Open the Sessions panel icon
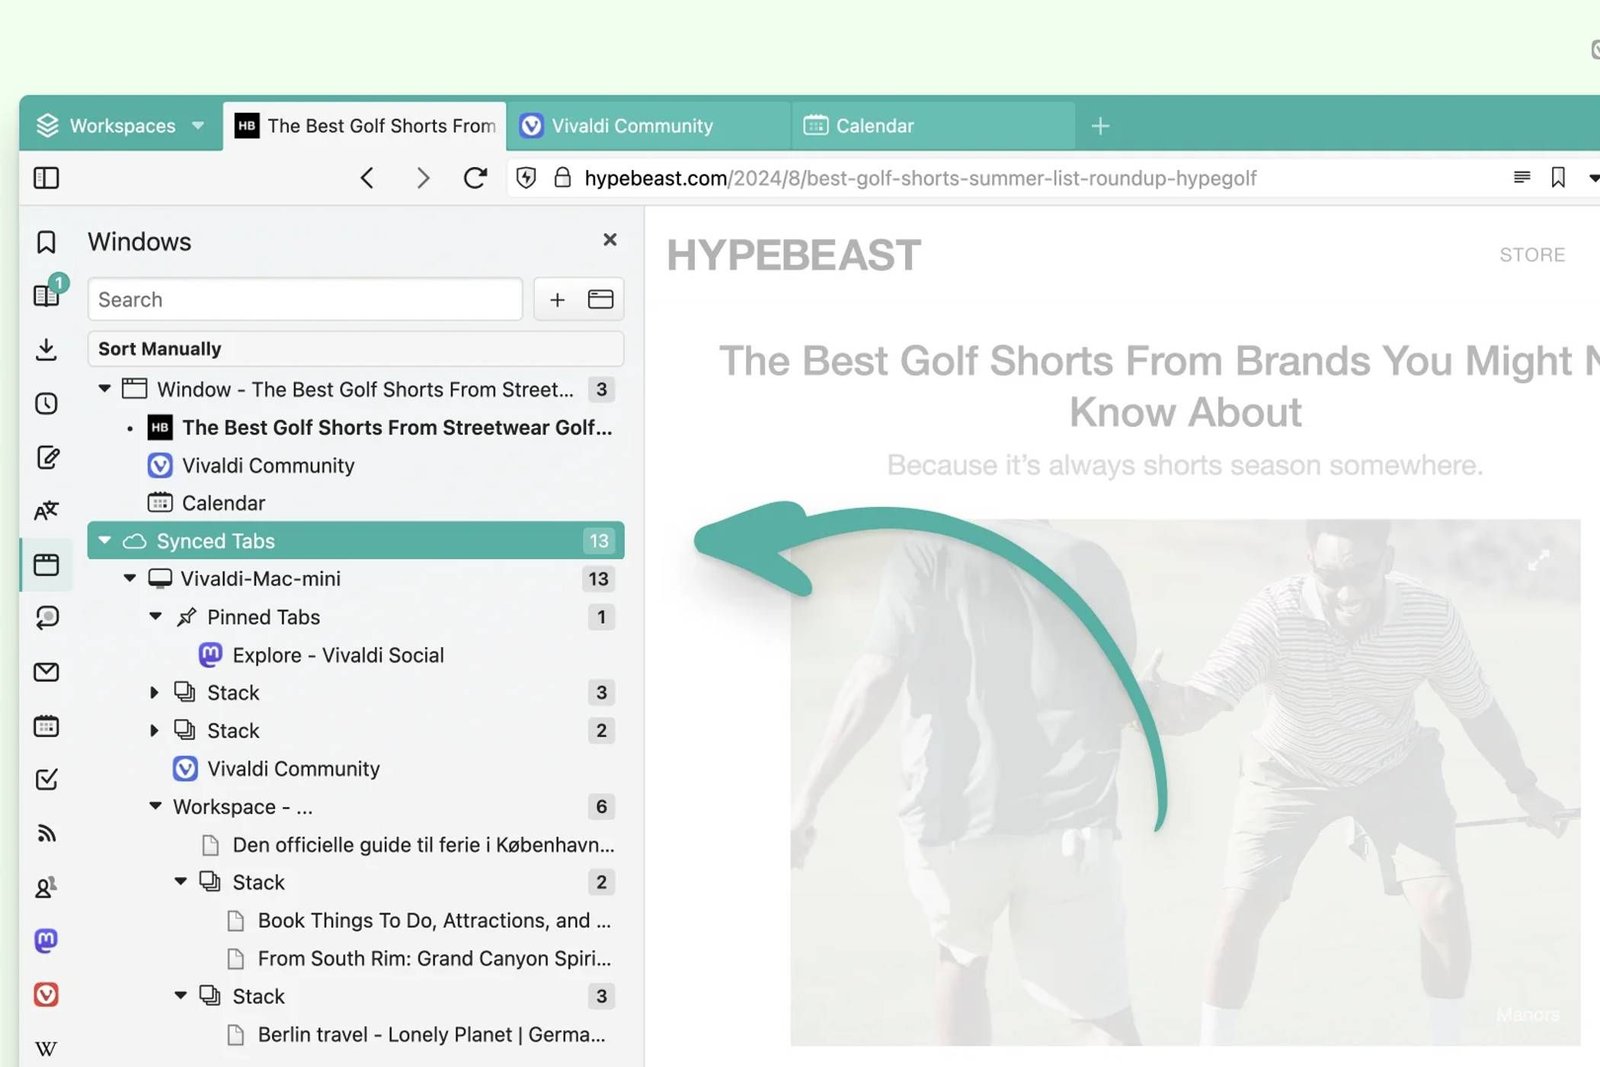 [46, 618]
